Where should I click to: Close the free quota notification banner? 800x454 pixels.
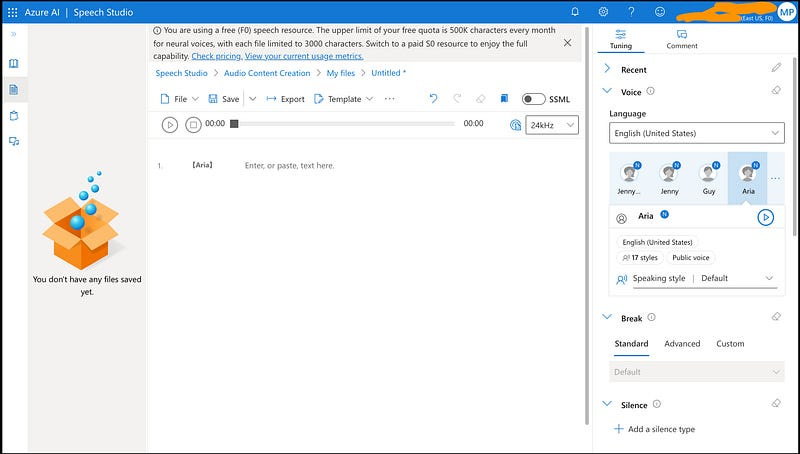567,43
